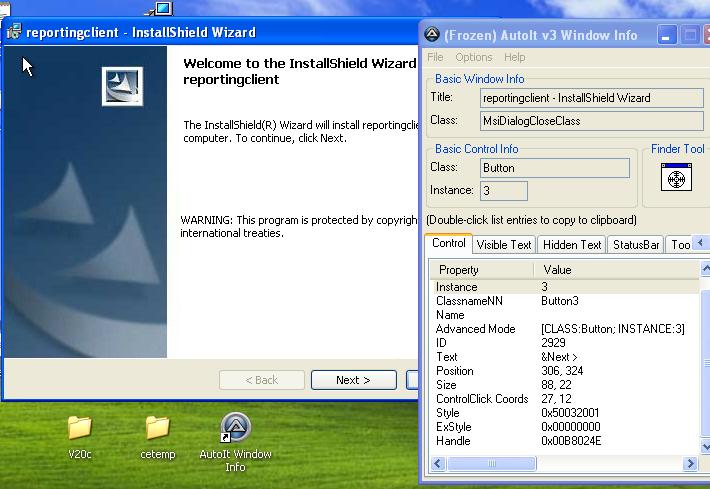Select the Handle row 0x00B8024E
Image resolution: width=710 pixels, height=489 pixels.
click(564, 441)
